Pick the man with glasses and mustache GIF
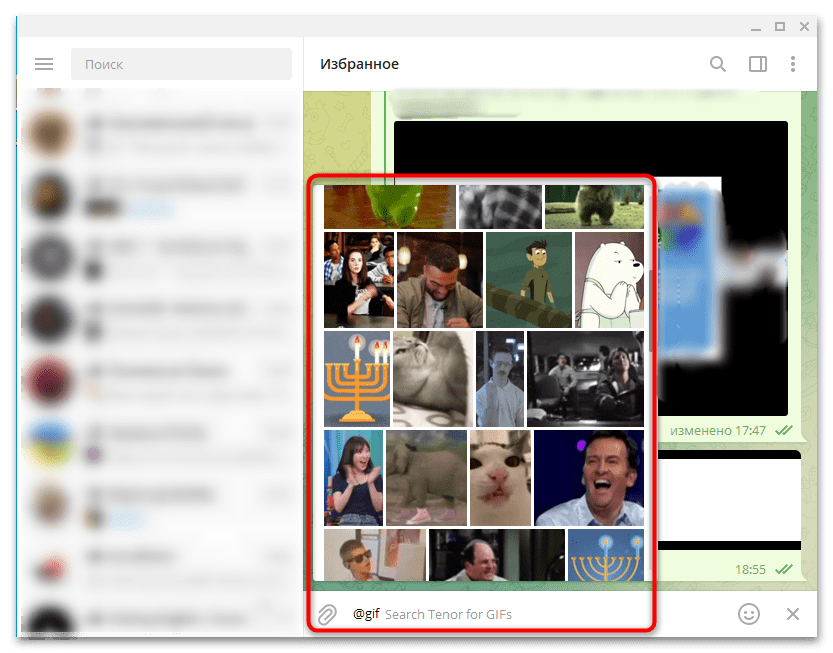 pos(500,379)
